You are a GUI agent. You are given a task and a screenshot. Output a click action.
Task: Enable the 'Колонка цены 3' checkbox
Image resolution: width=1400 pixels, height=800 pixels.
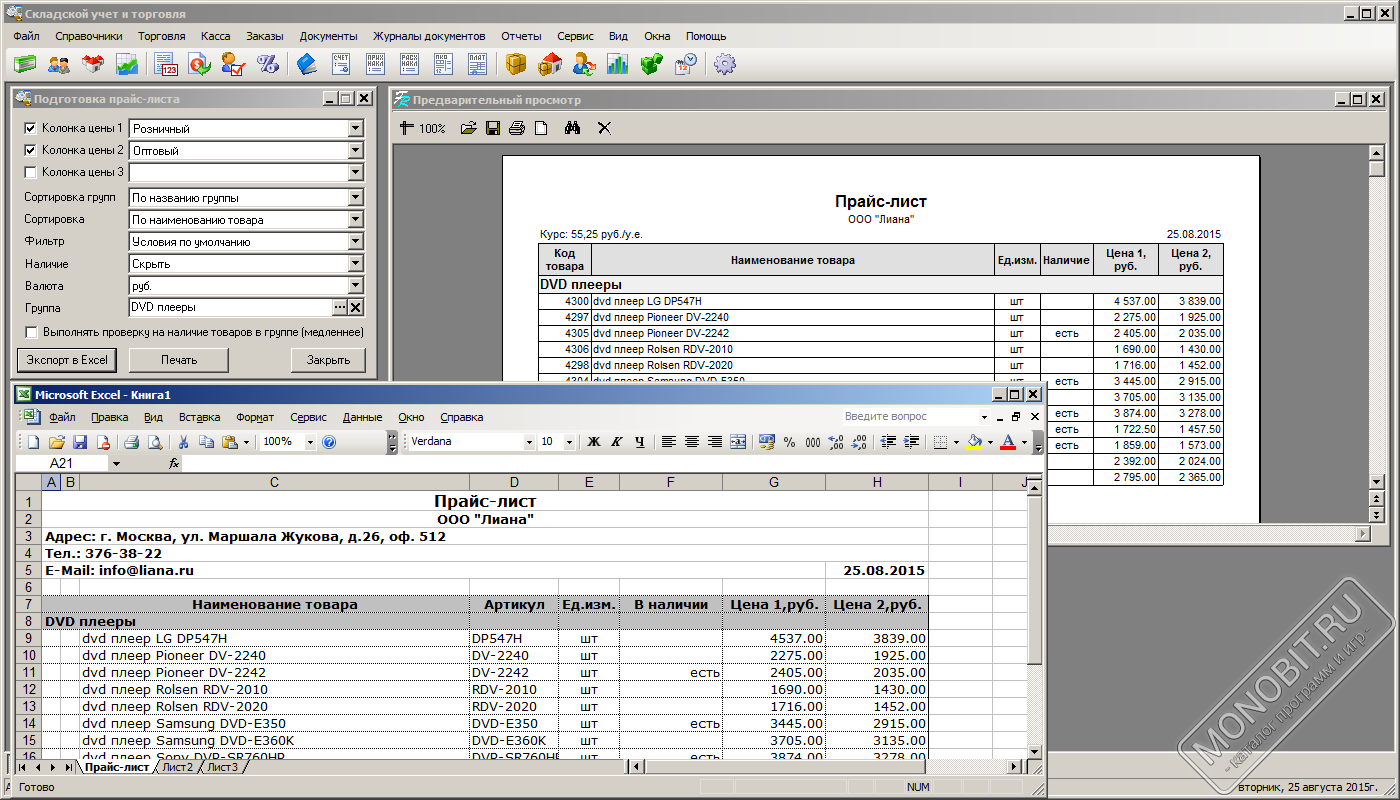[x=30, y=172]
